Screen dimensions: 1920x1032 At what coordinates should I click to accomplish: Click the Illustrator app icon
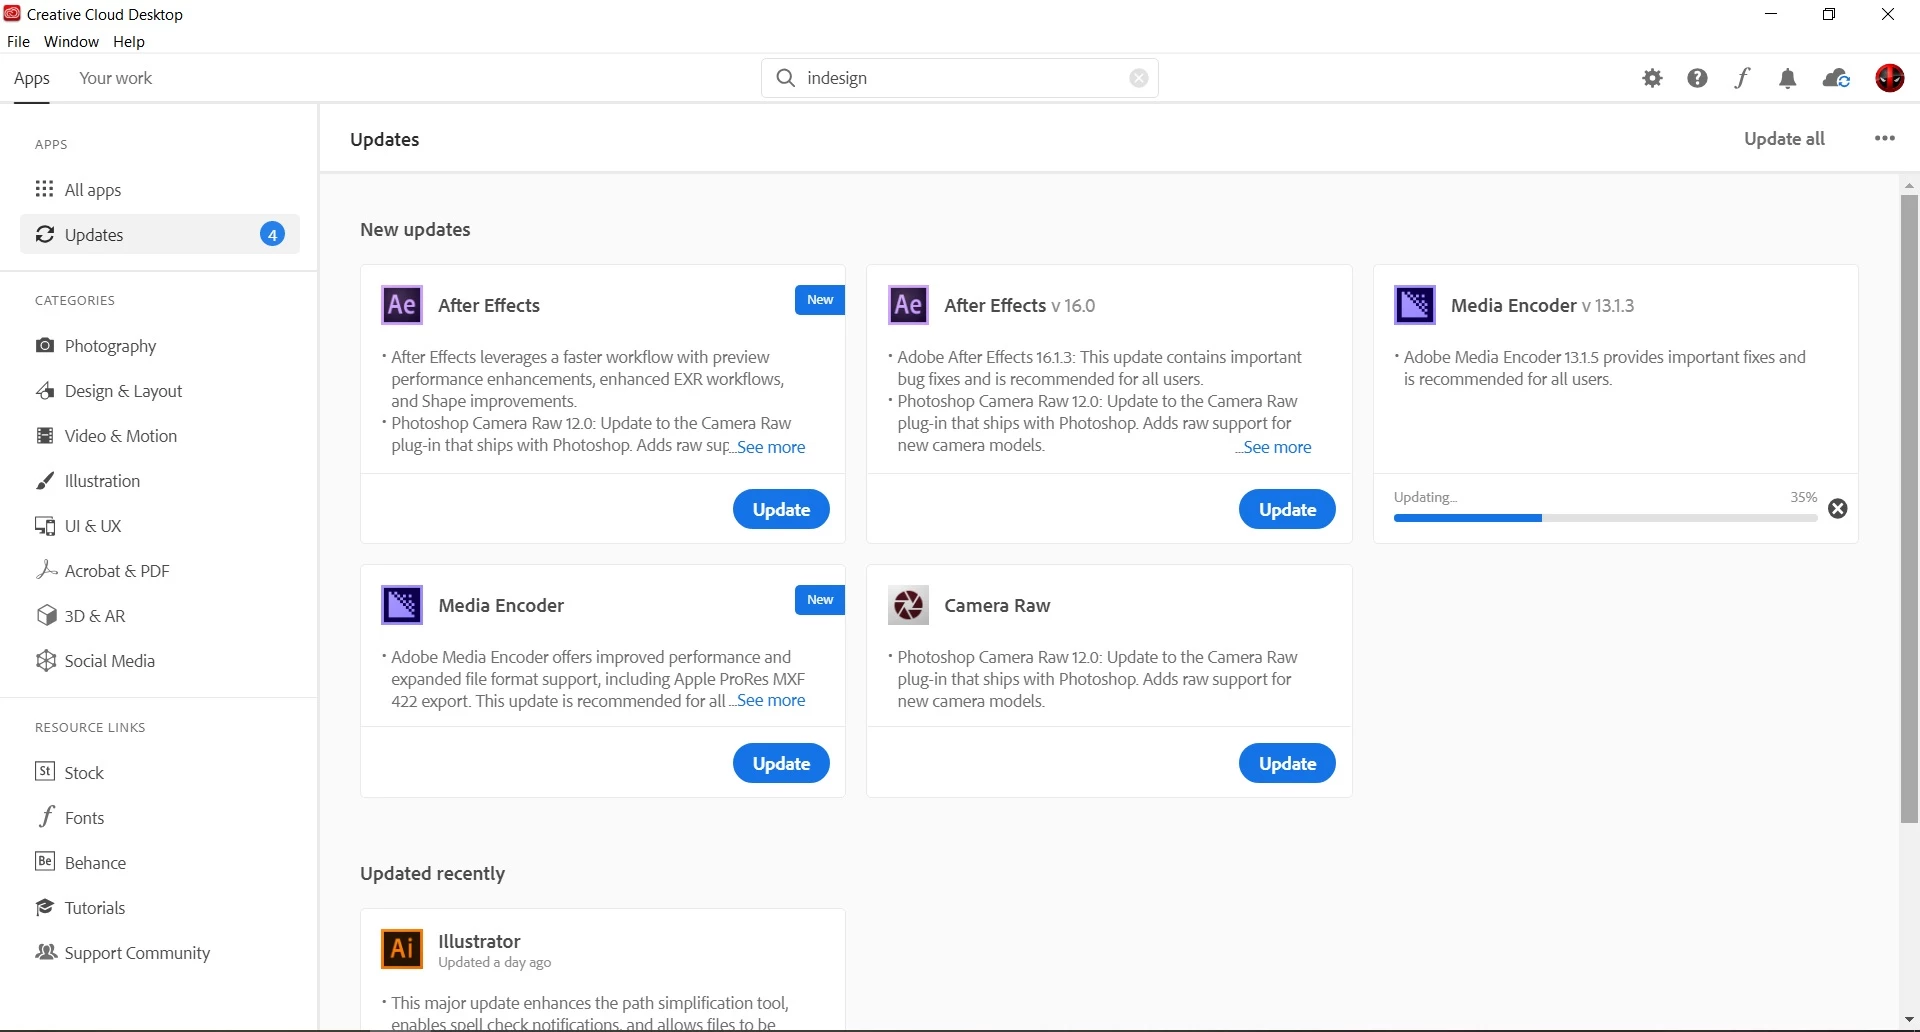coord(402,949)
